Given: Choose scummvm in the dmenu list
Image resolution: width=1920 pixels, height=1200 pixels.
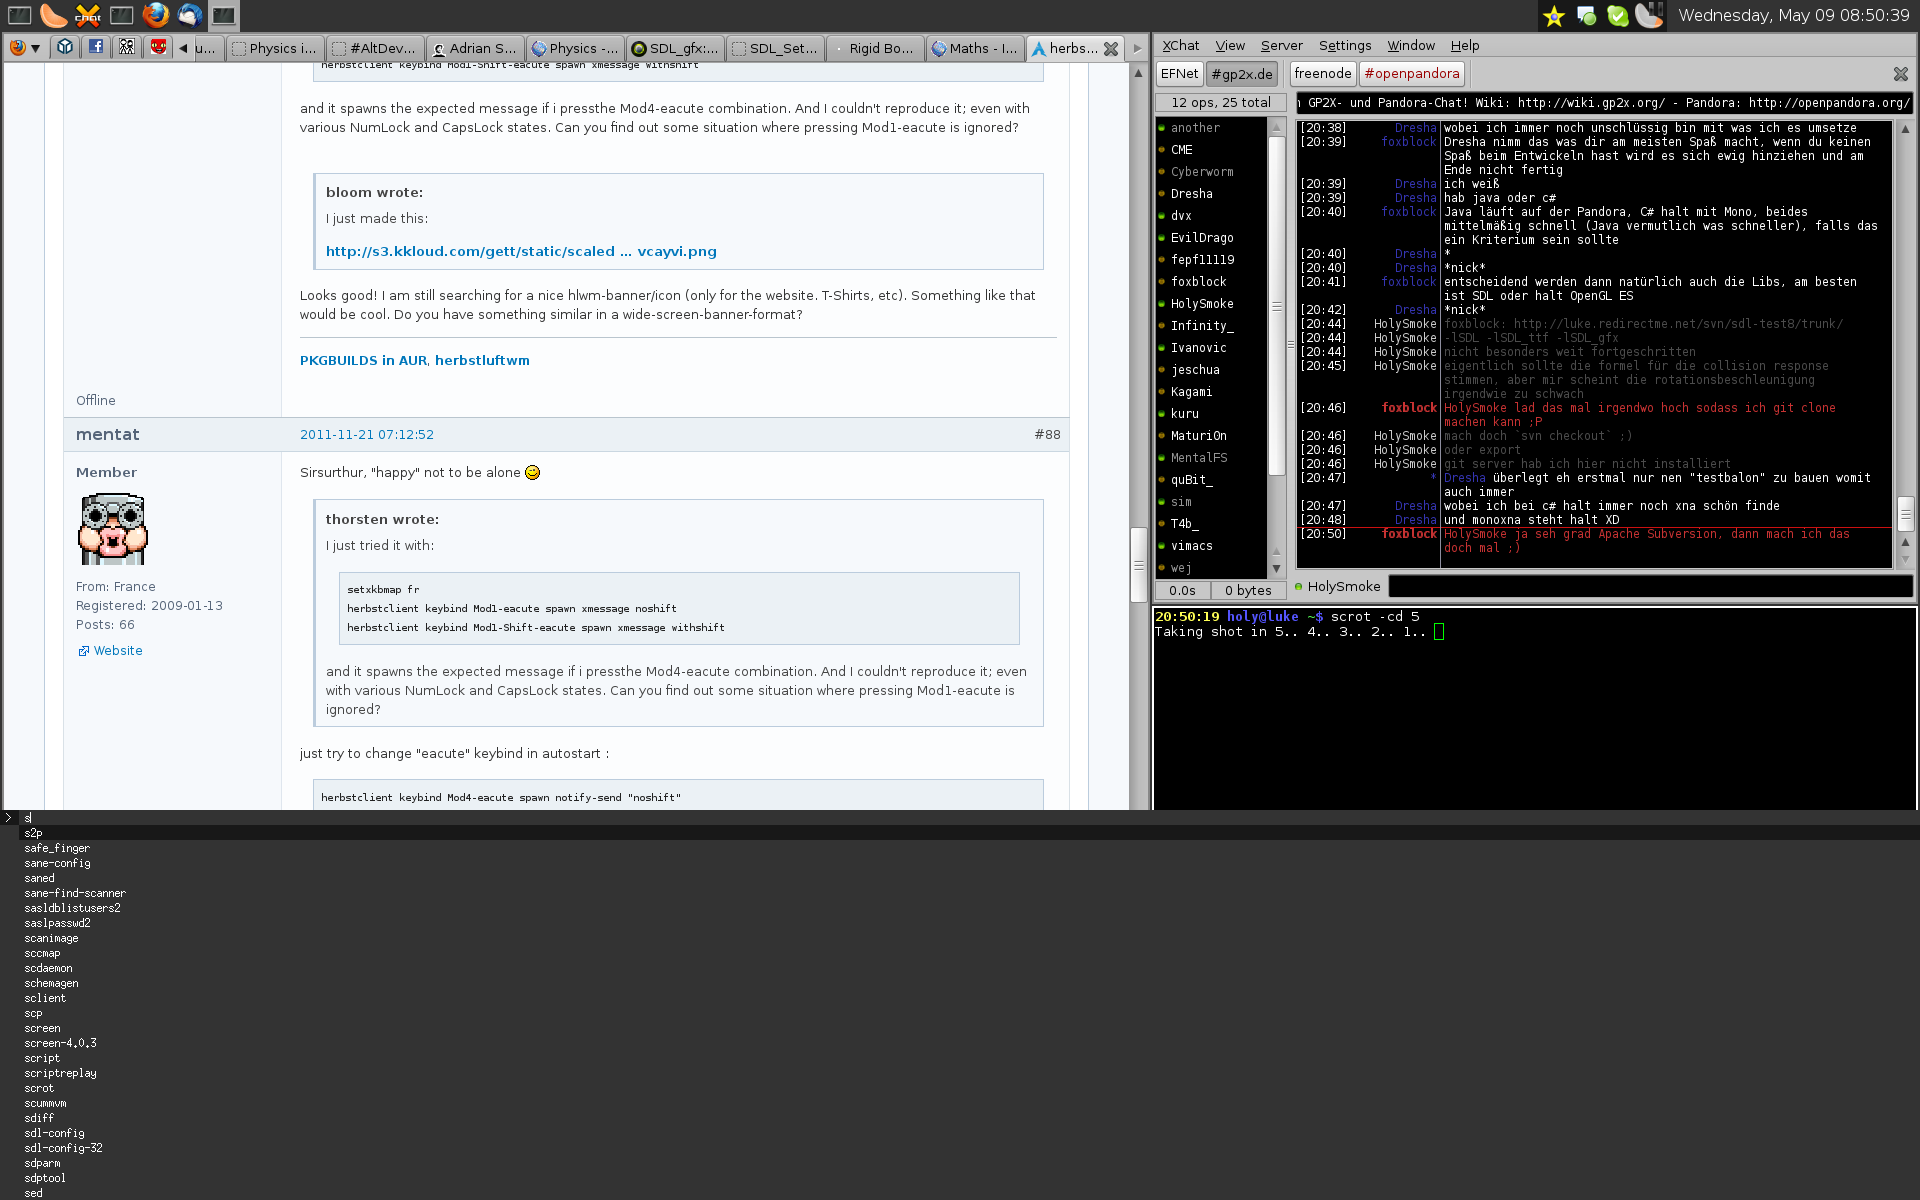Looking at the screenshot, I should [45, 1103].
